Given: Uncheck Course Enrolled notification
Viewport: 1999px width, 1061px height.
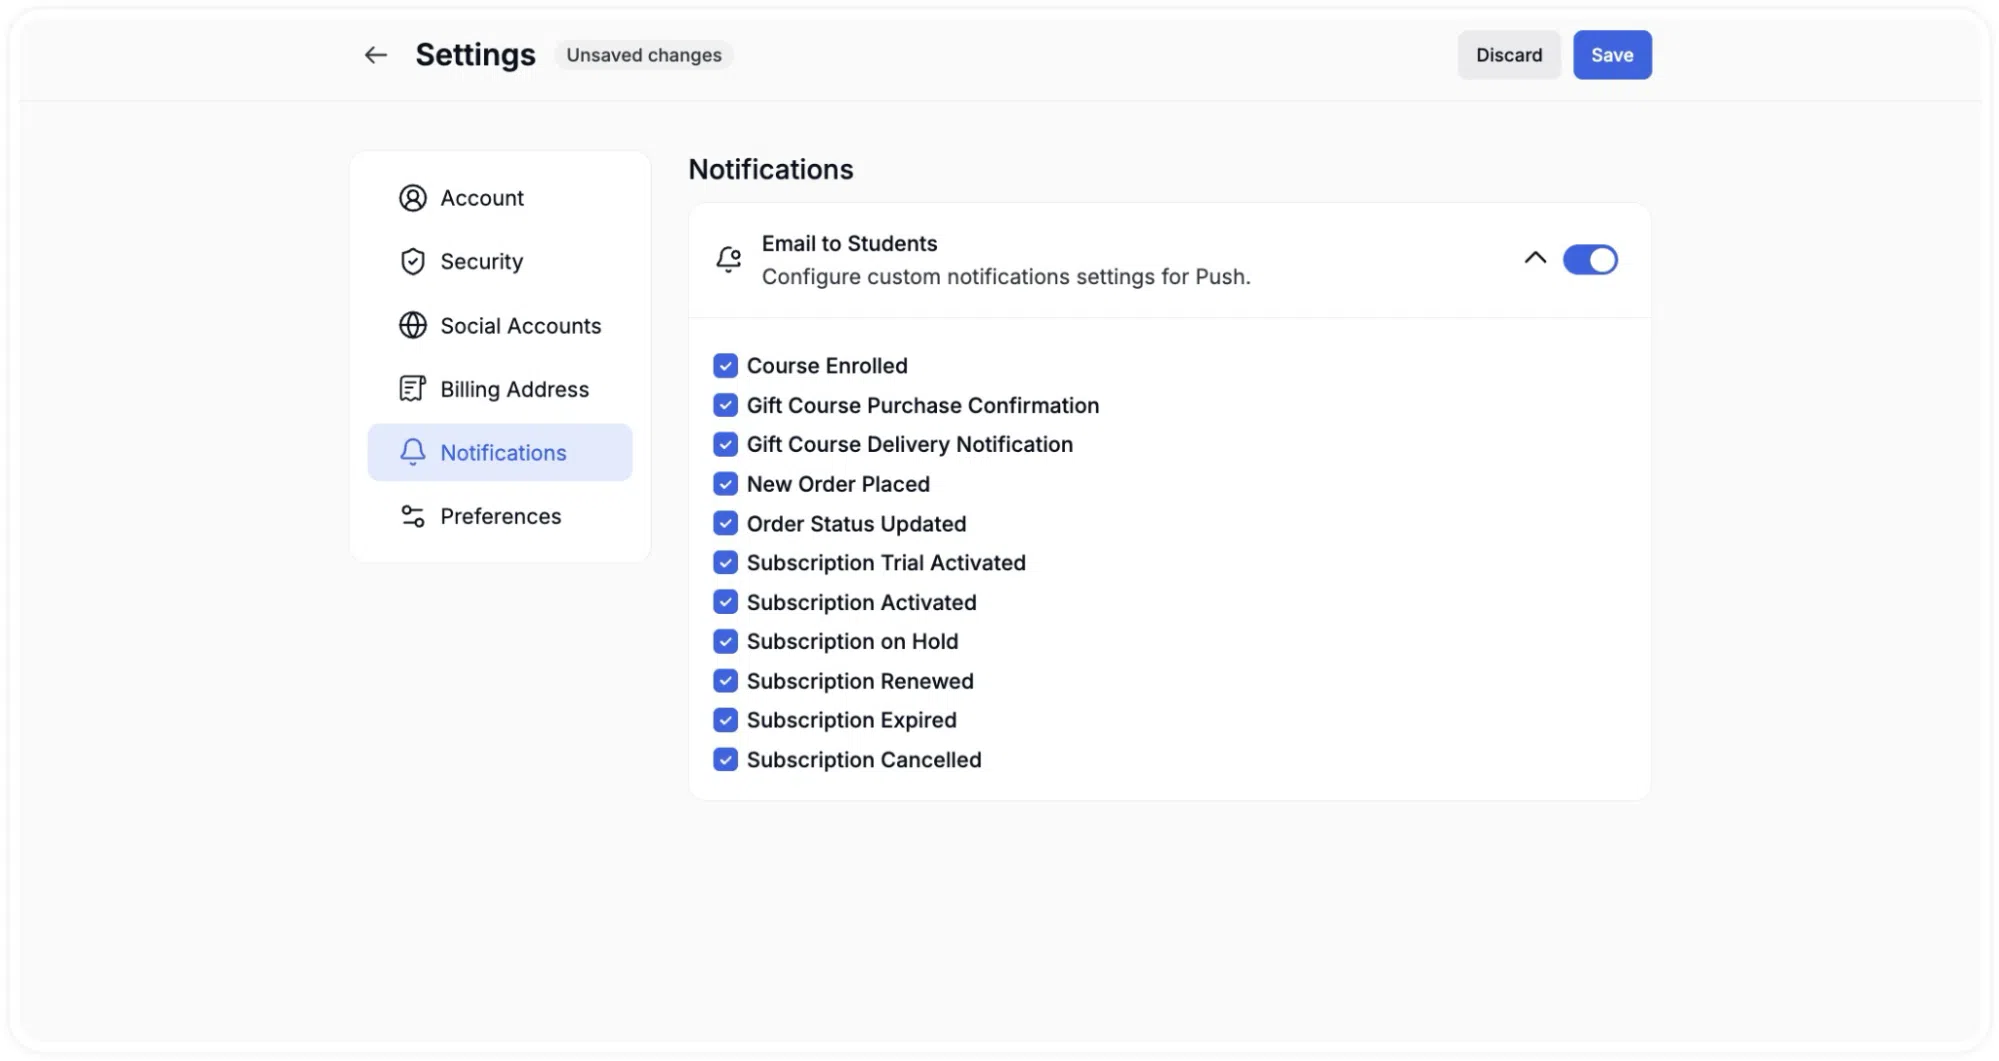Looking at the screenshot, I should click(725, 366).
